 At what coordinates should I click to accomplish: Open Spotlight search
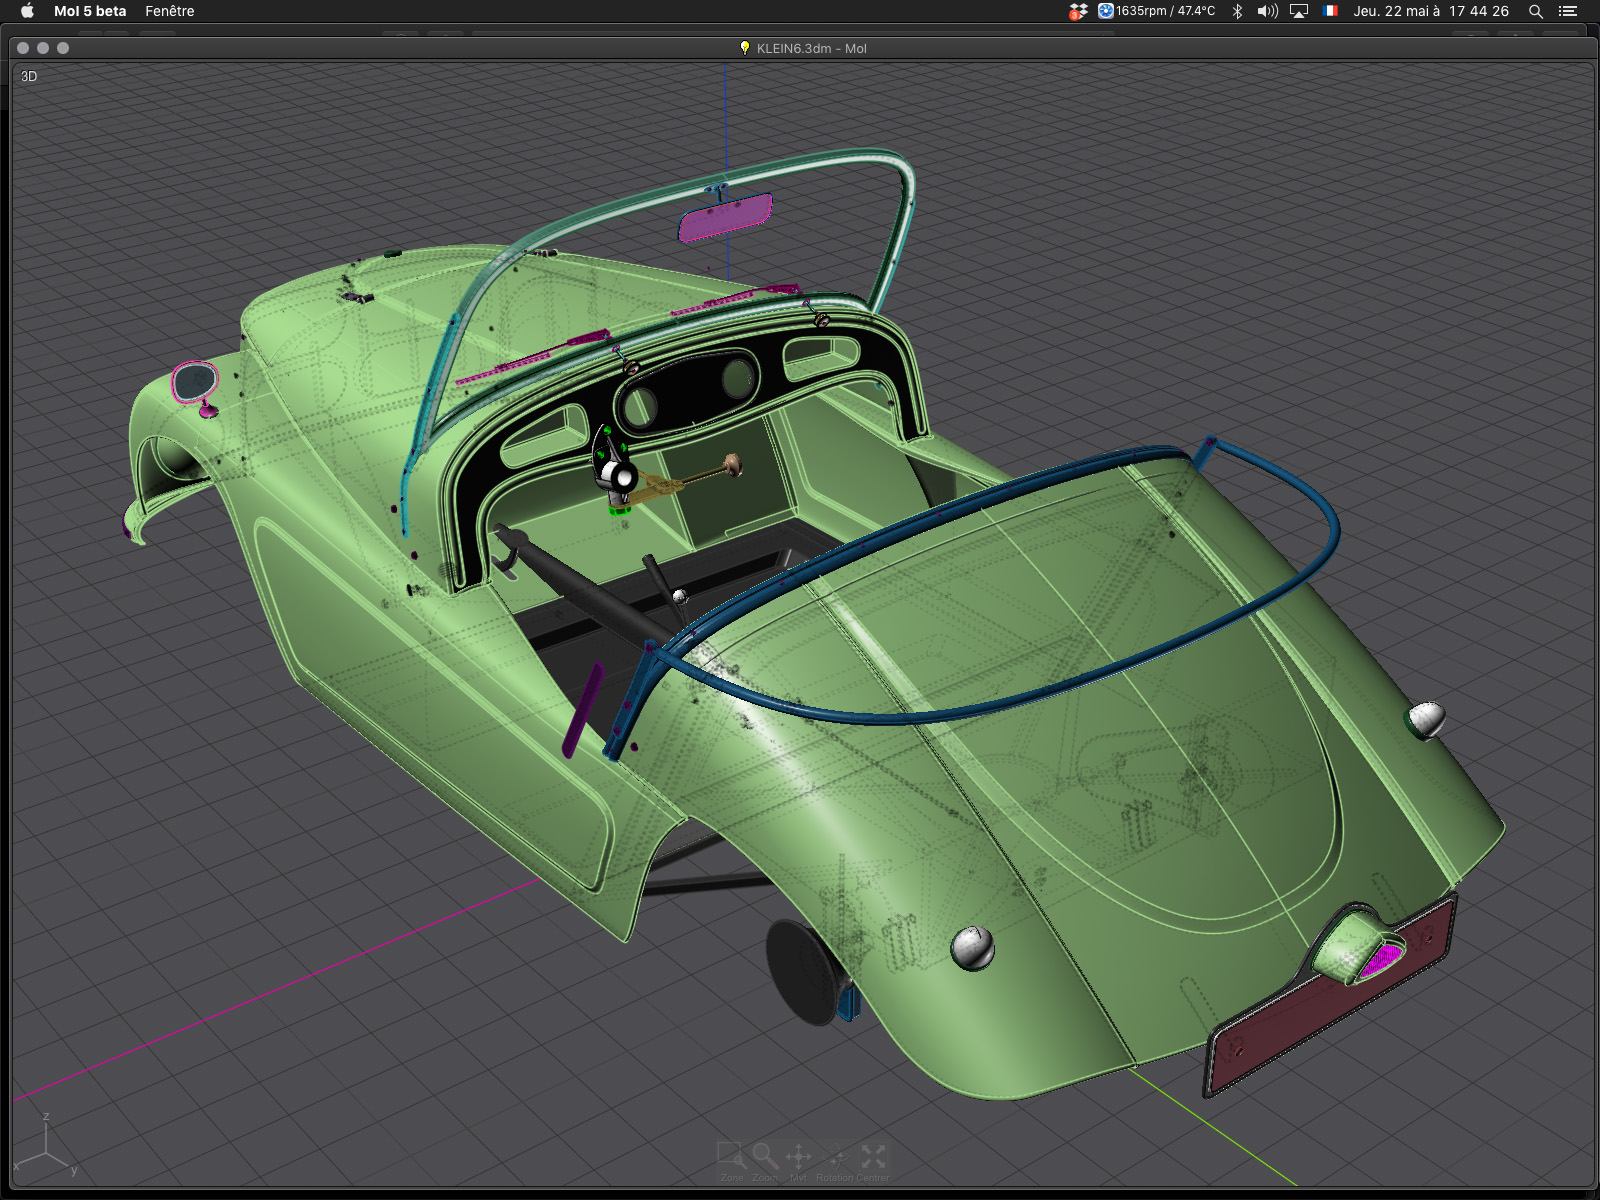(x=1536, y=11)
